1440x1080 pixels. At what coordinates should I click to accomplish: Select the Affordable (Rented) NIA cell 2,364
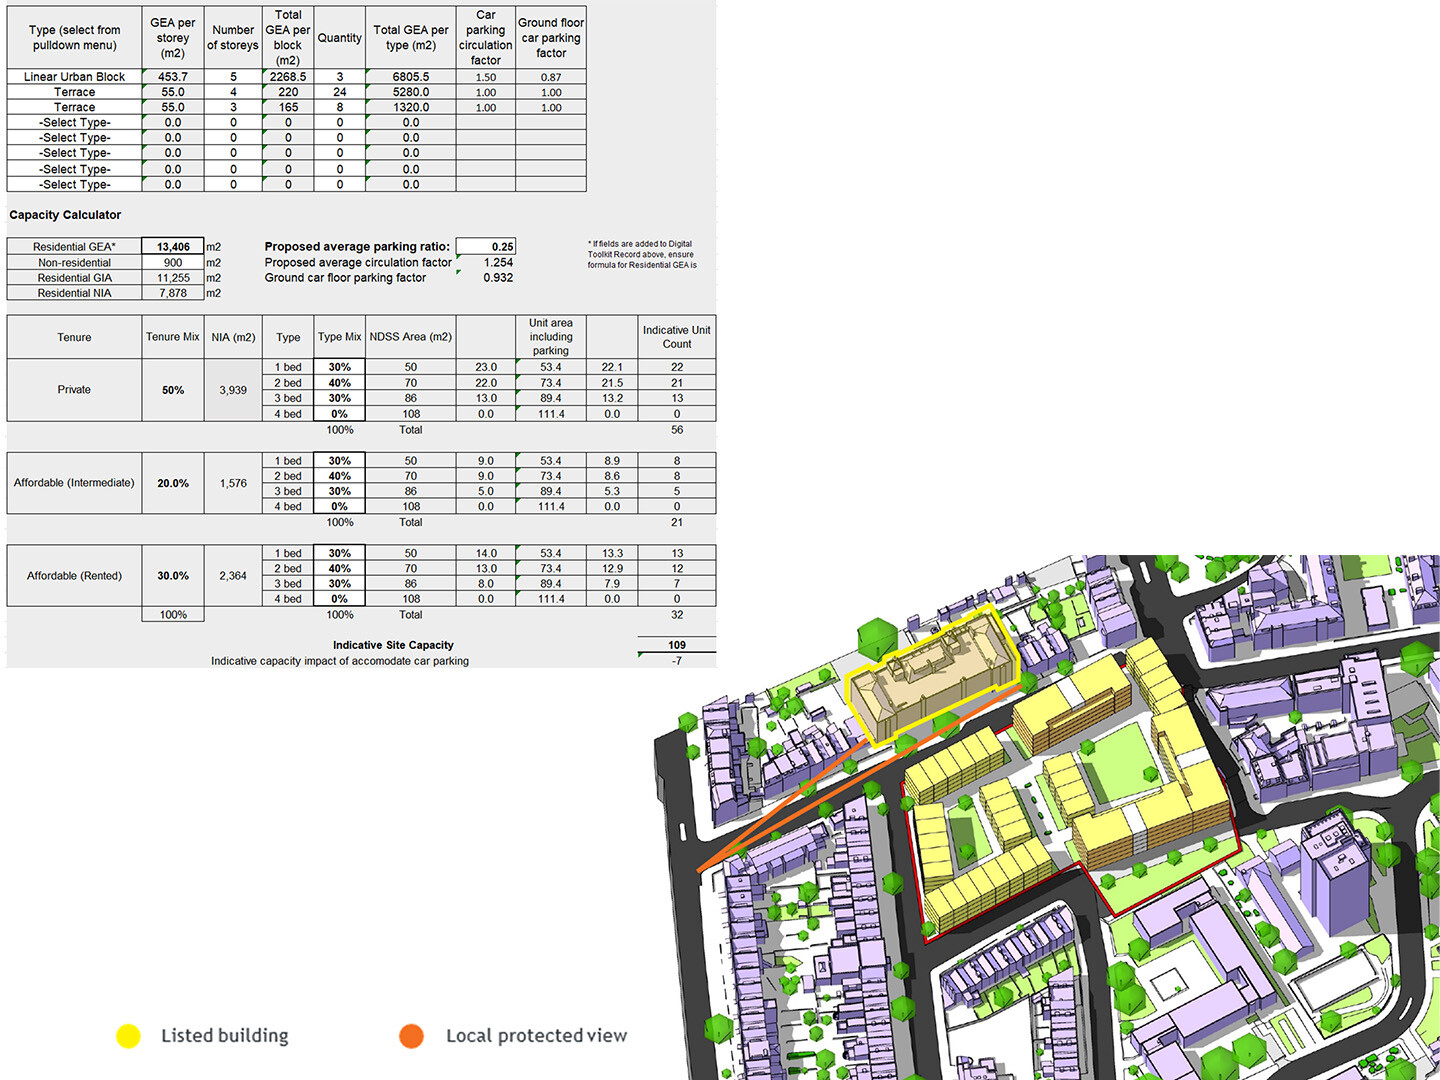click(233, 576)
